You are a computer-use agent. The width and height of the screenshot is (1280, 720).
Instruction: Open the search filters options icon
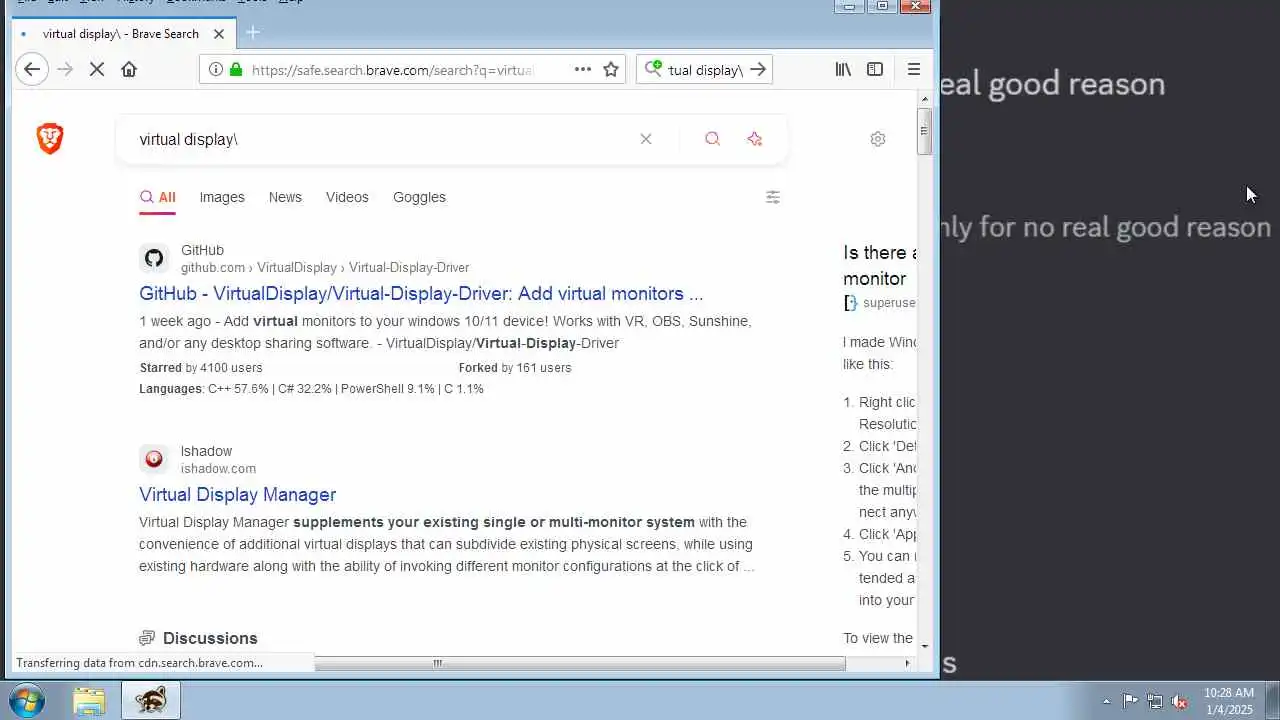click(773, 197)
